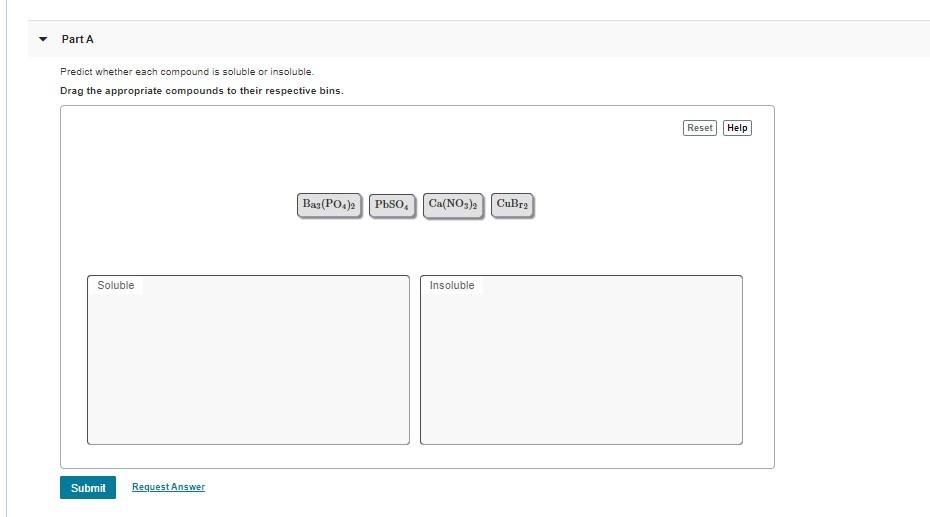Image resolution: width=930 pixels, height=517 pixels.
Task: Click inside the Insoluble bin
Action: [x=581, y=360]
